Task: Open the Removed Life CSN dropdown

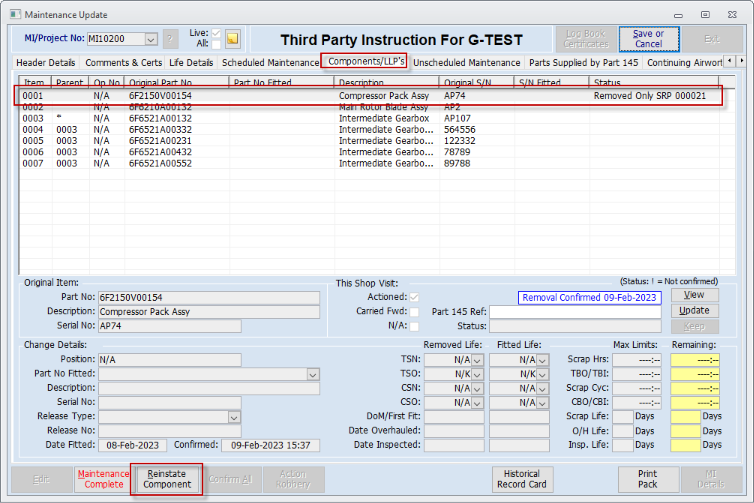Action: pyautogui.click(x=478, y=389)
